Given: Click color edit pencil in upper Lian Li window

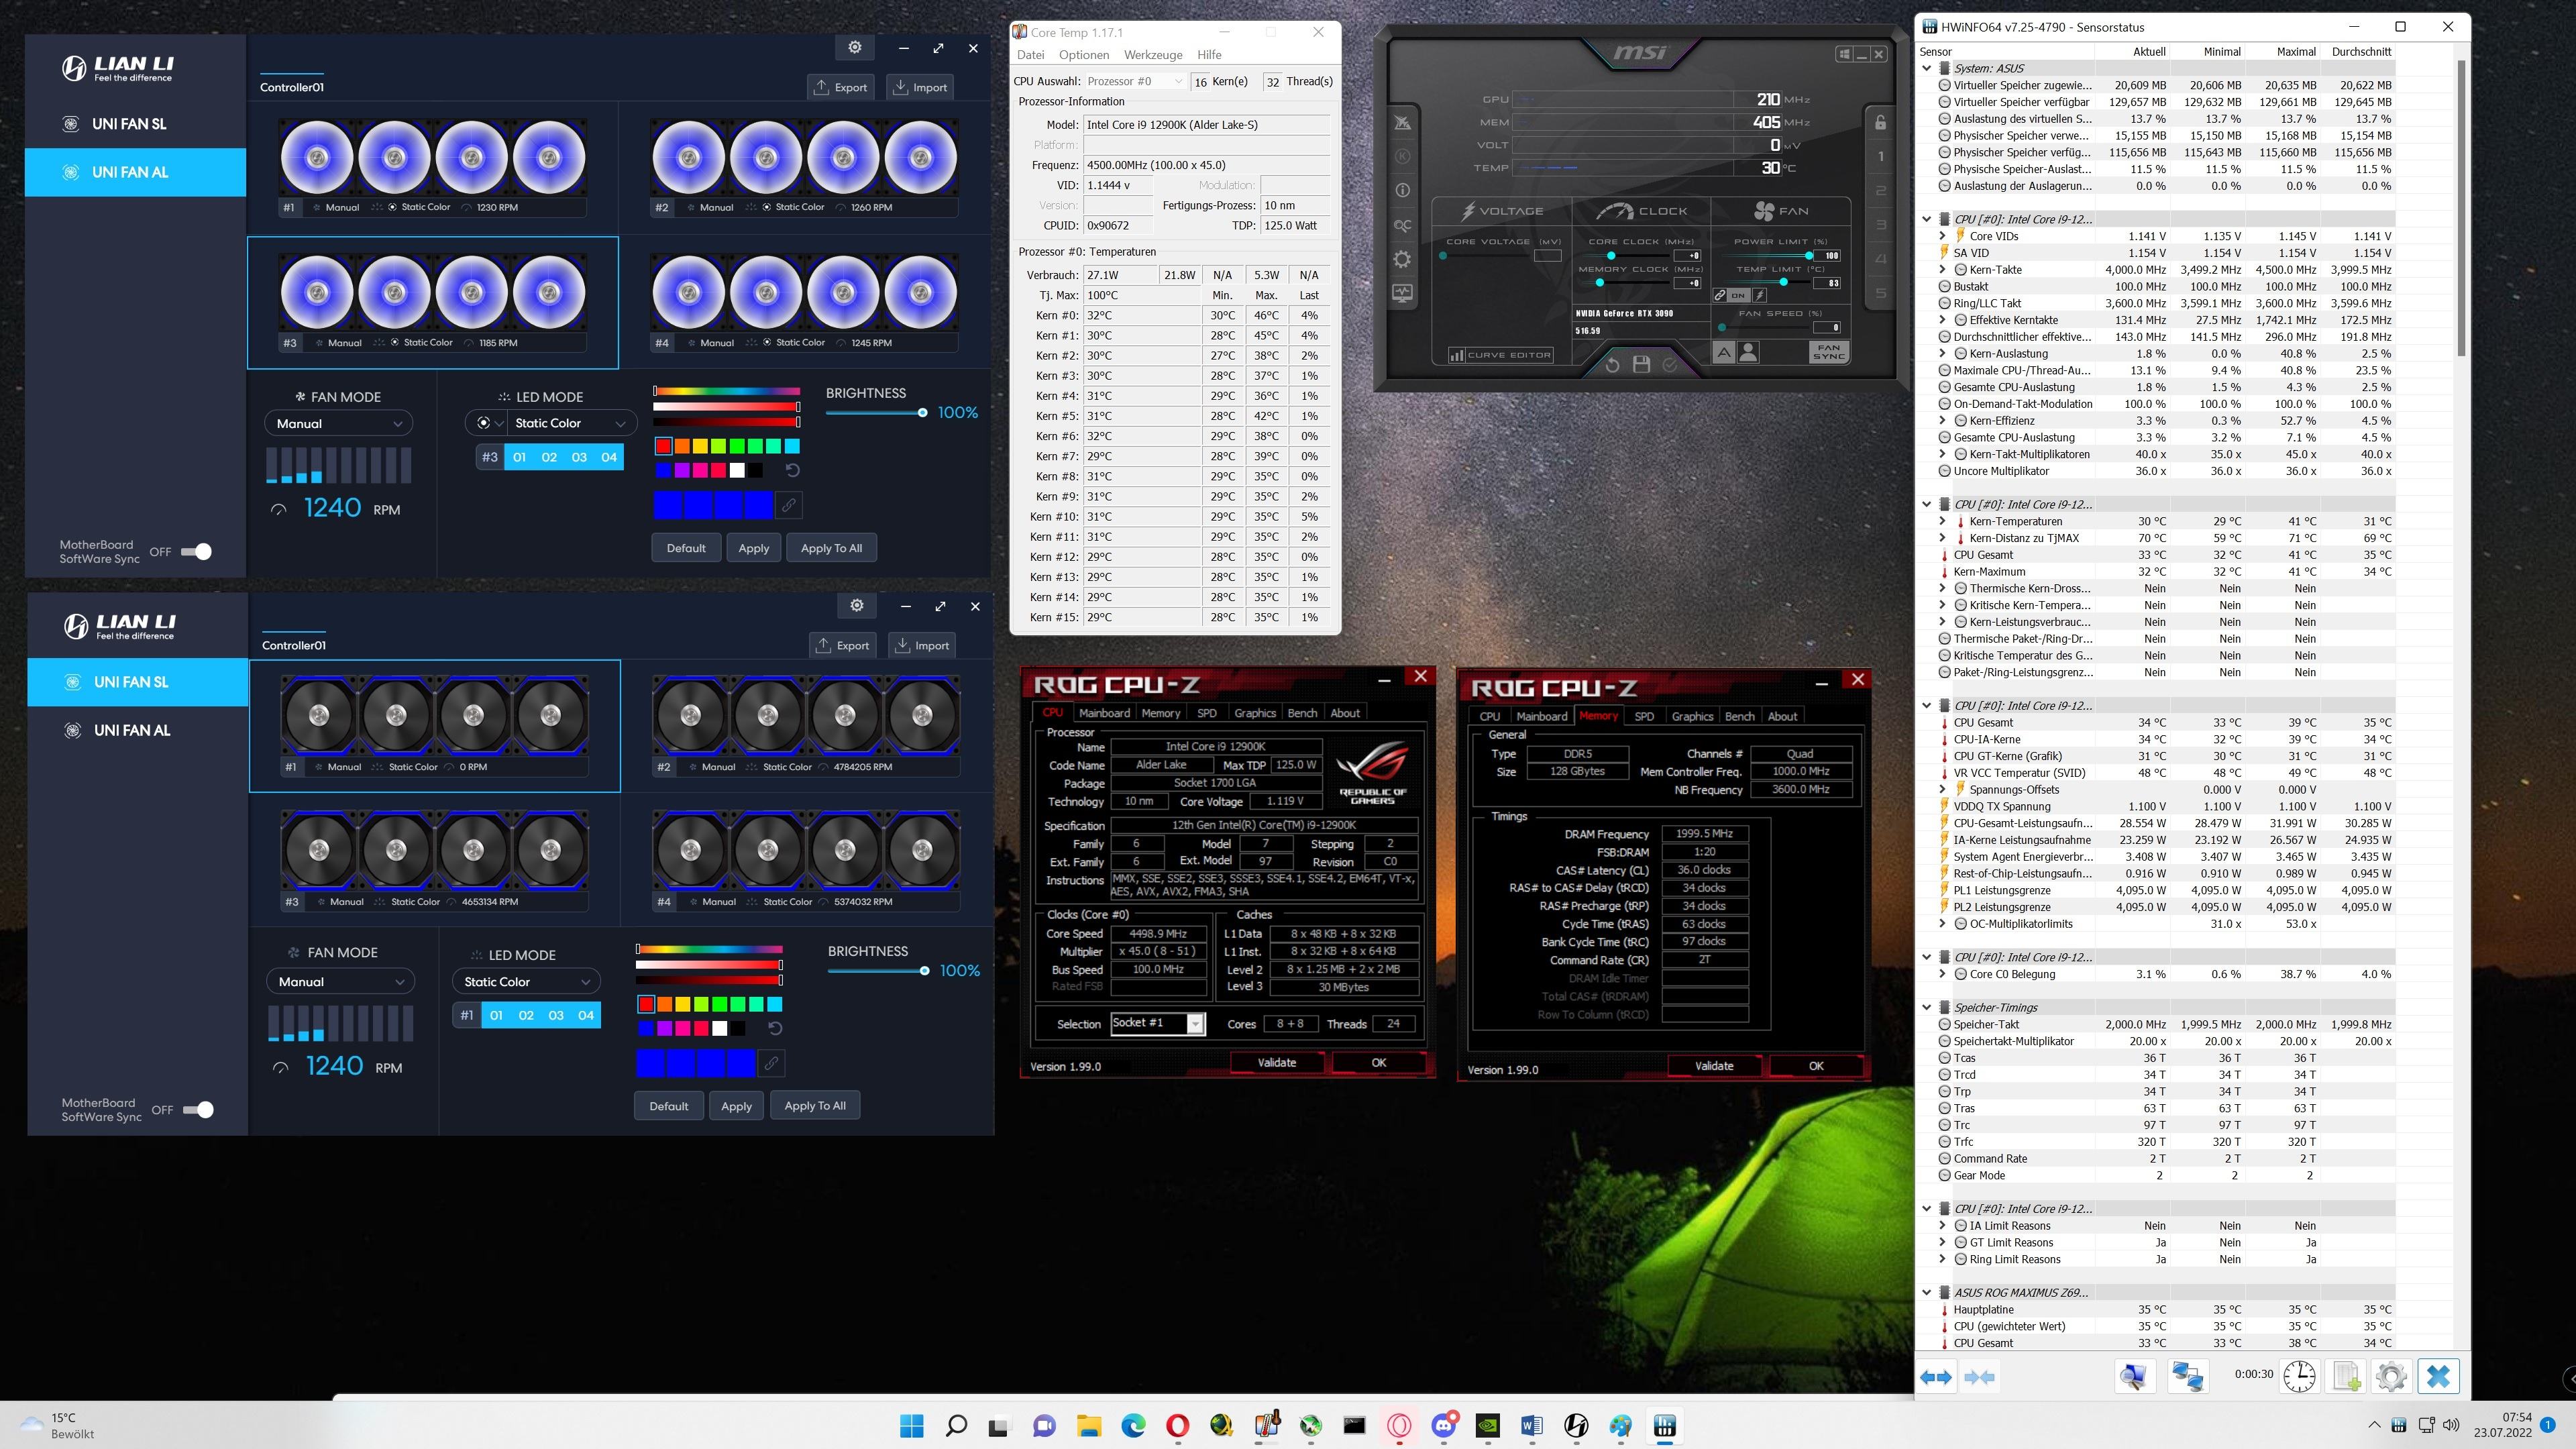Looking at the screenshot, I should [x=789, y=505].
